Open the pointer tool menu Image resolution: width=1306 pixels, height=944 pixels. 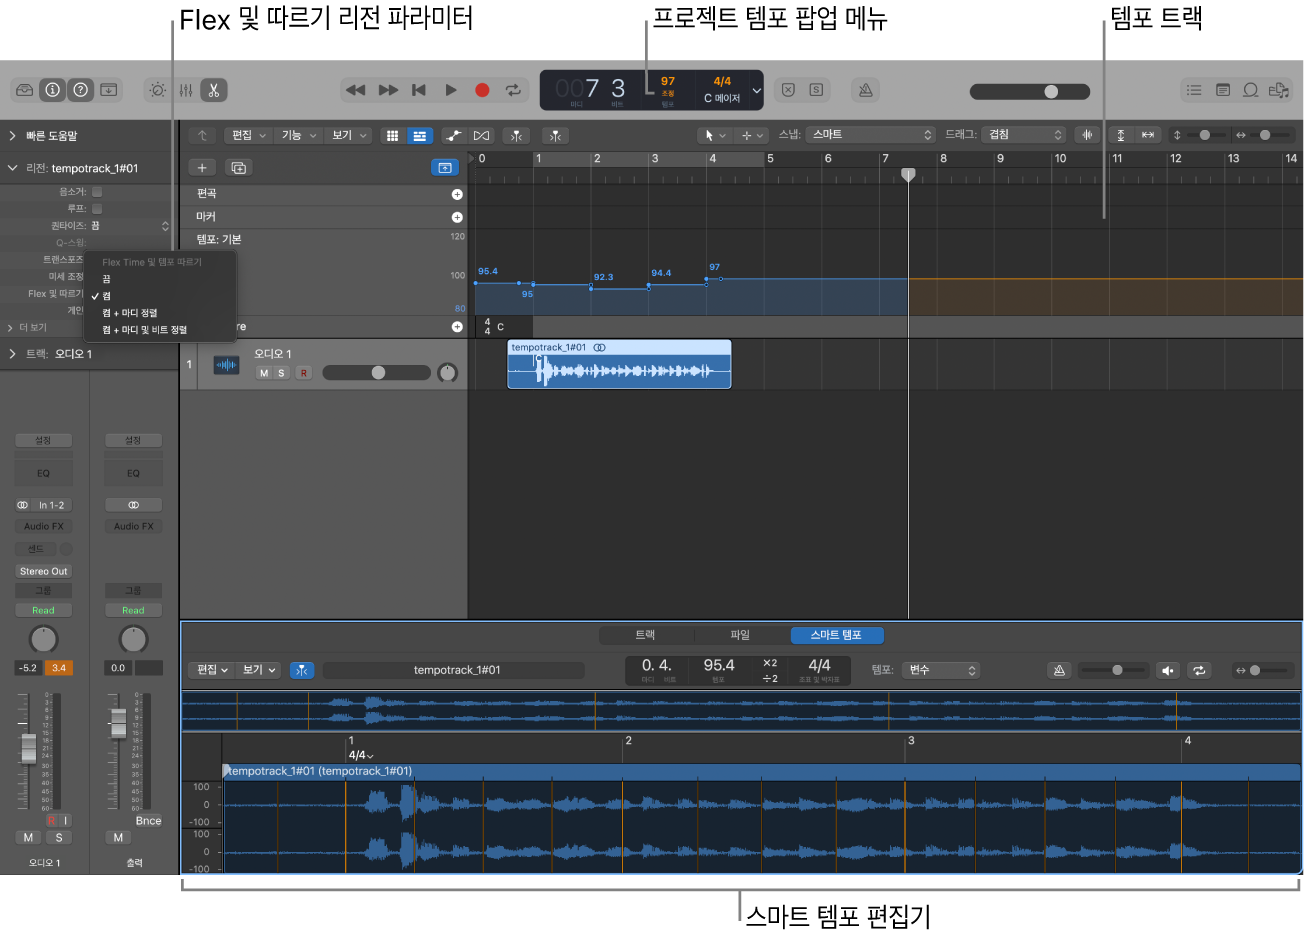coord(715,135)
